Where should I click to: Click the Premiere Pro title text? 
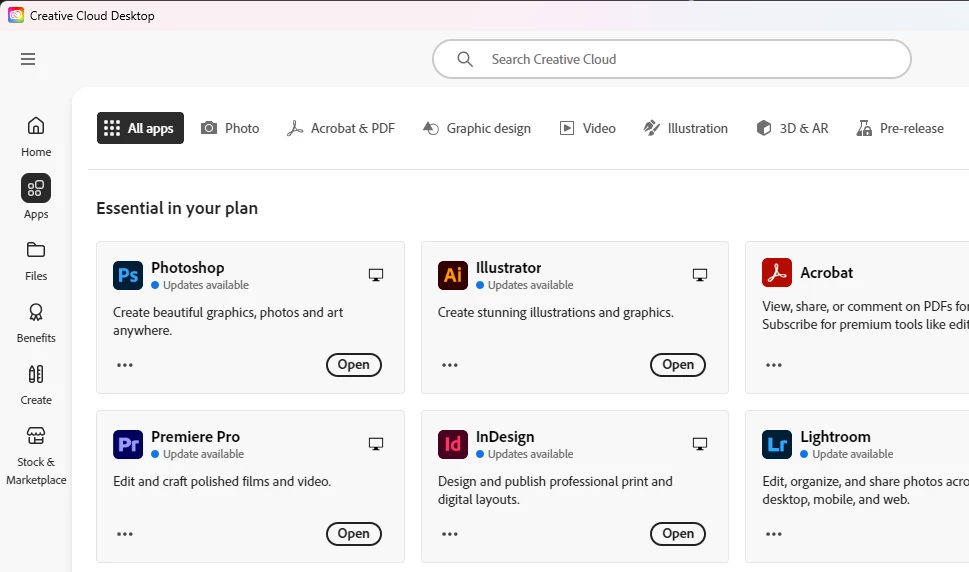(195, 437)
